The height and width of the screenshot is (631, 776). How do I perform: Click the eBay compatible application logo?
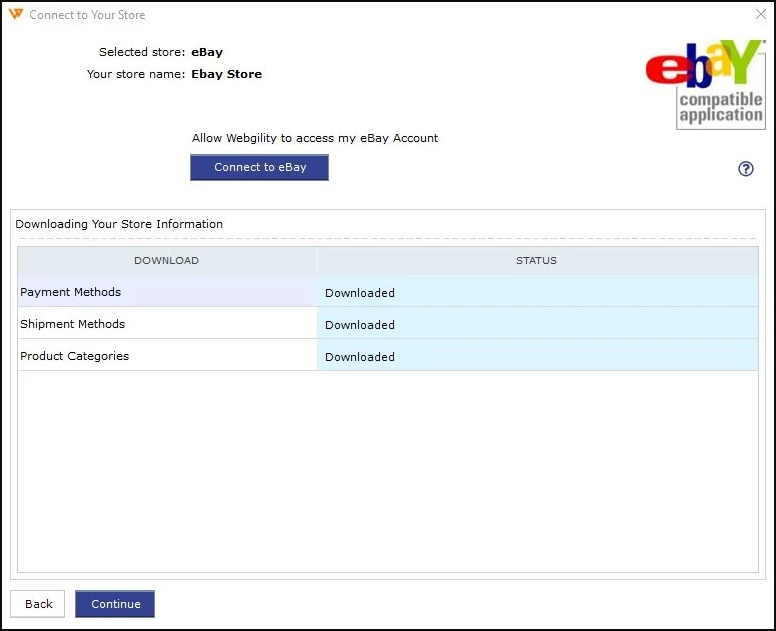click(705, 84)
